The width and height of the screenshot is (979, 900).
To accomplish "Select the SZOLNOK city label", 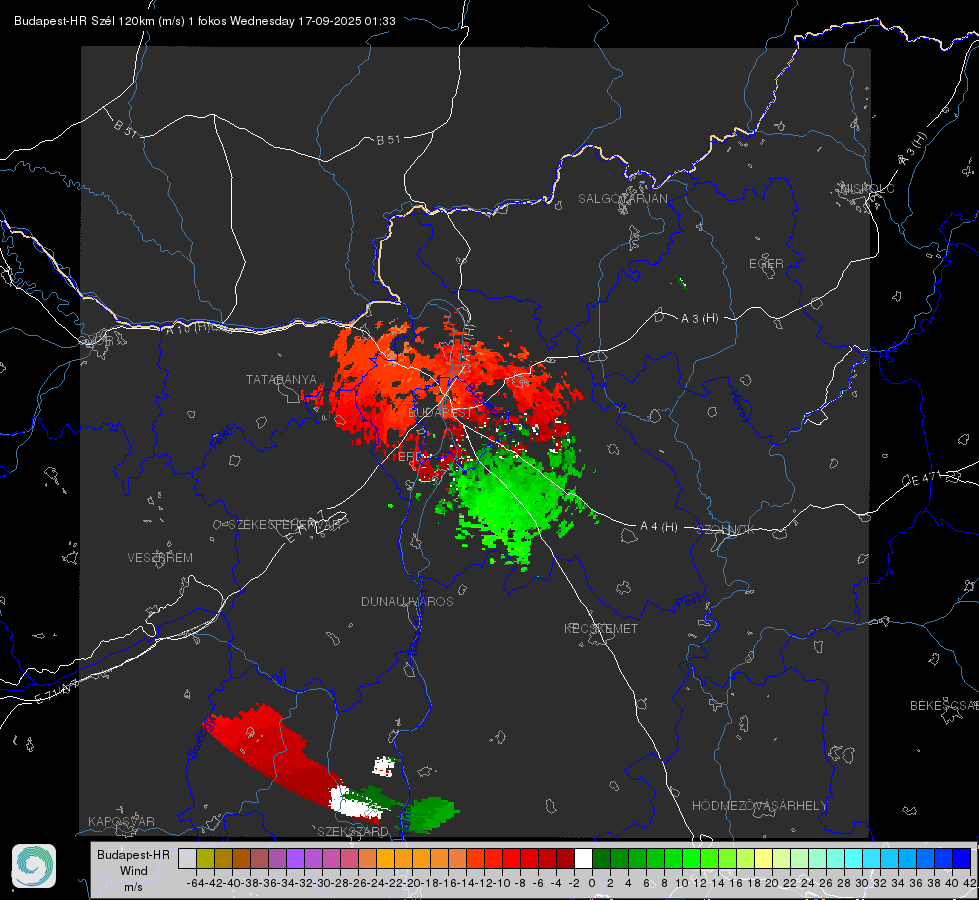I will (x=727, y=529).
